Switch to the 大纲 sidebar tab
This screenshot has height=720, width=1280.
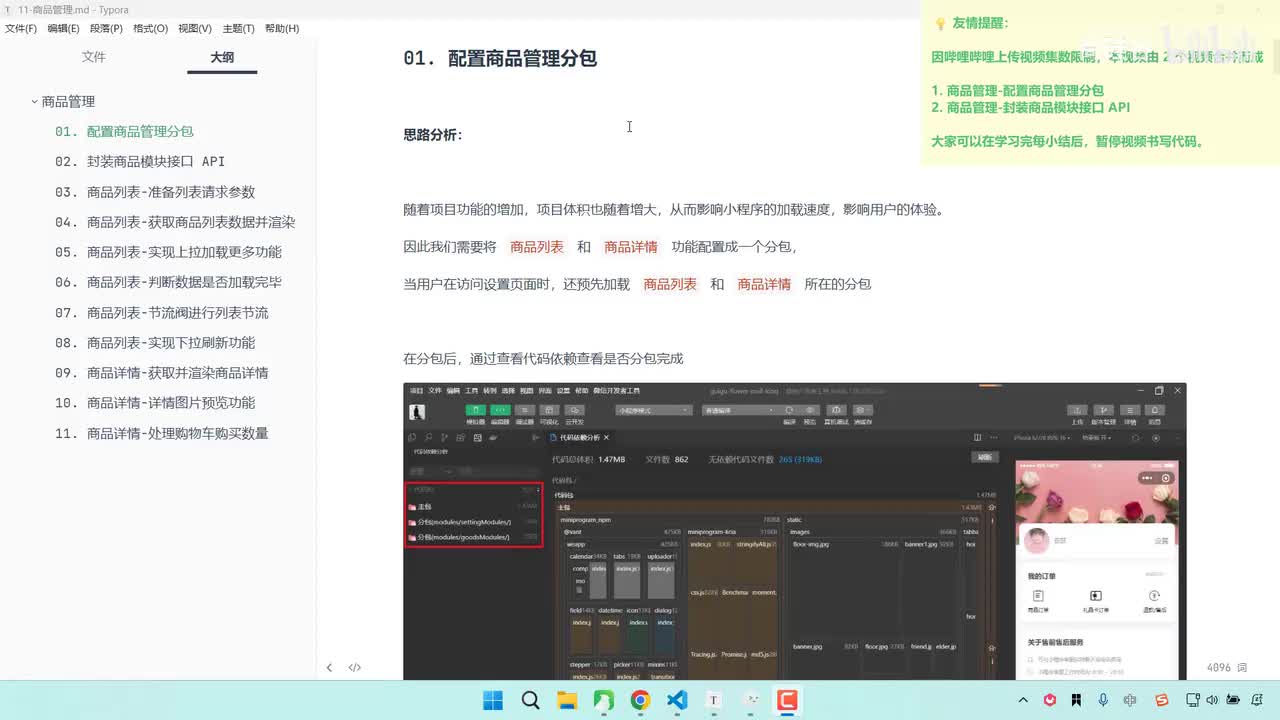pyautogui.click(x=222, y=57)
